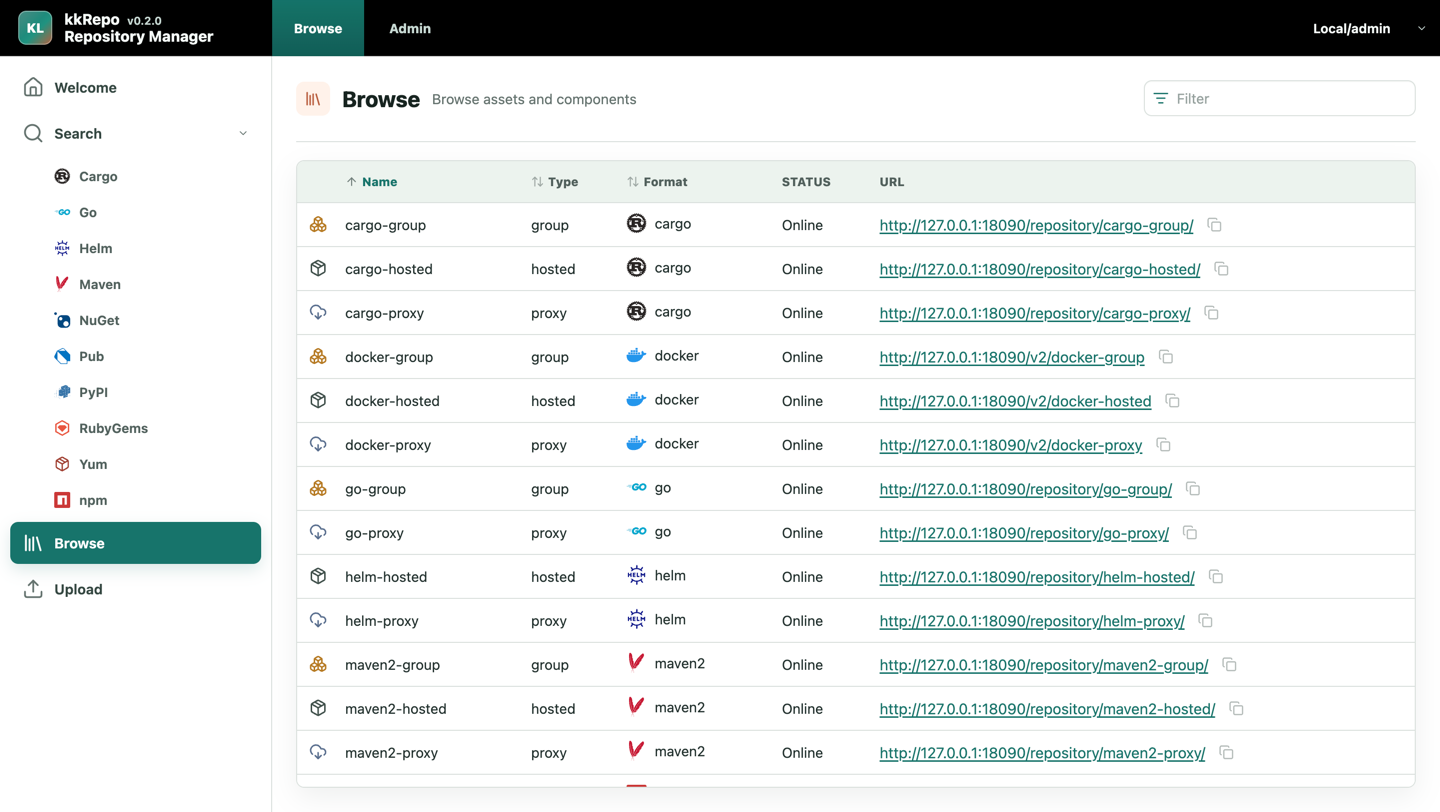Click Online status of cargo-hosted row
Viewport: 1440px width, 812px height.
(x=802, y=269)
